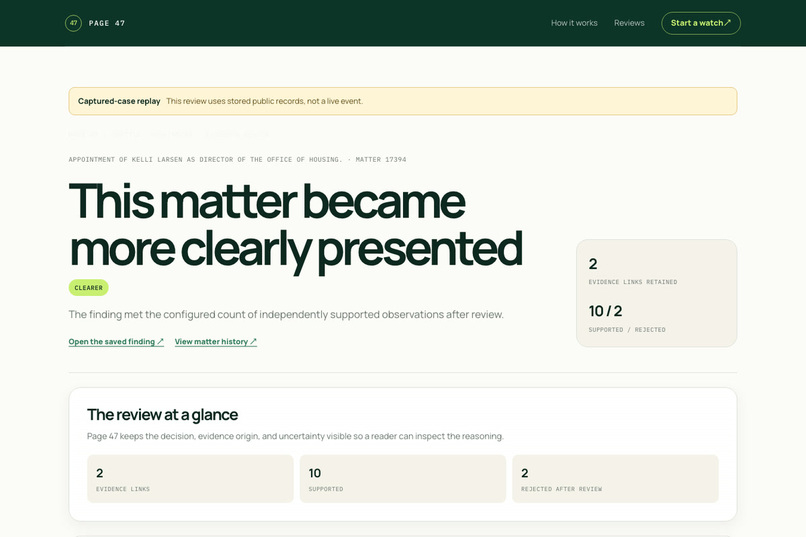Open the PAGE 47 home wordmark
806x537 pixels.
[107, 23]
